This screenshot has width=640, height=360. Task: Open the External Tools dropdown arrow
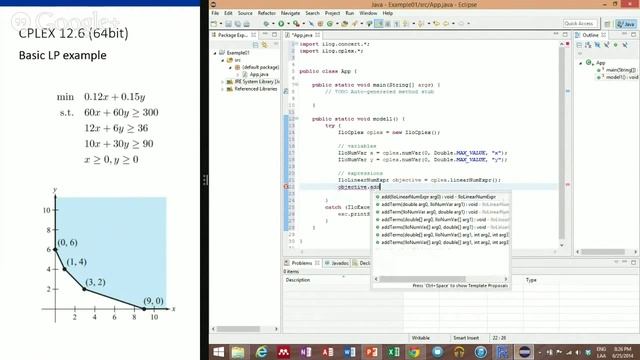pos(304,24)
